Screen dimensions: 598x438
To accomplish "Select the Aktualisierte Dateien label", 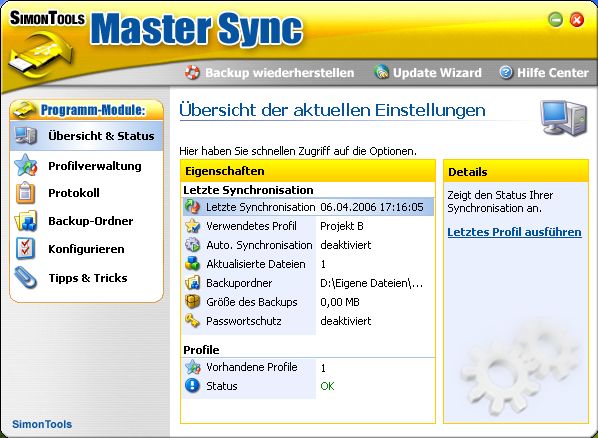I will coord(256,264).
